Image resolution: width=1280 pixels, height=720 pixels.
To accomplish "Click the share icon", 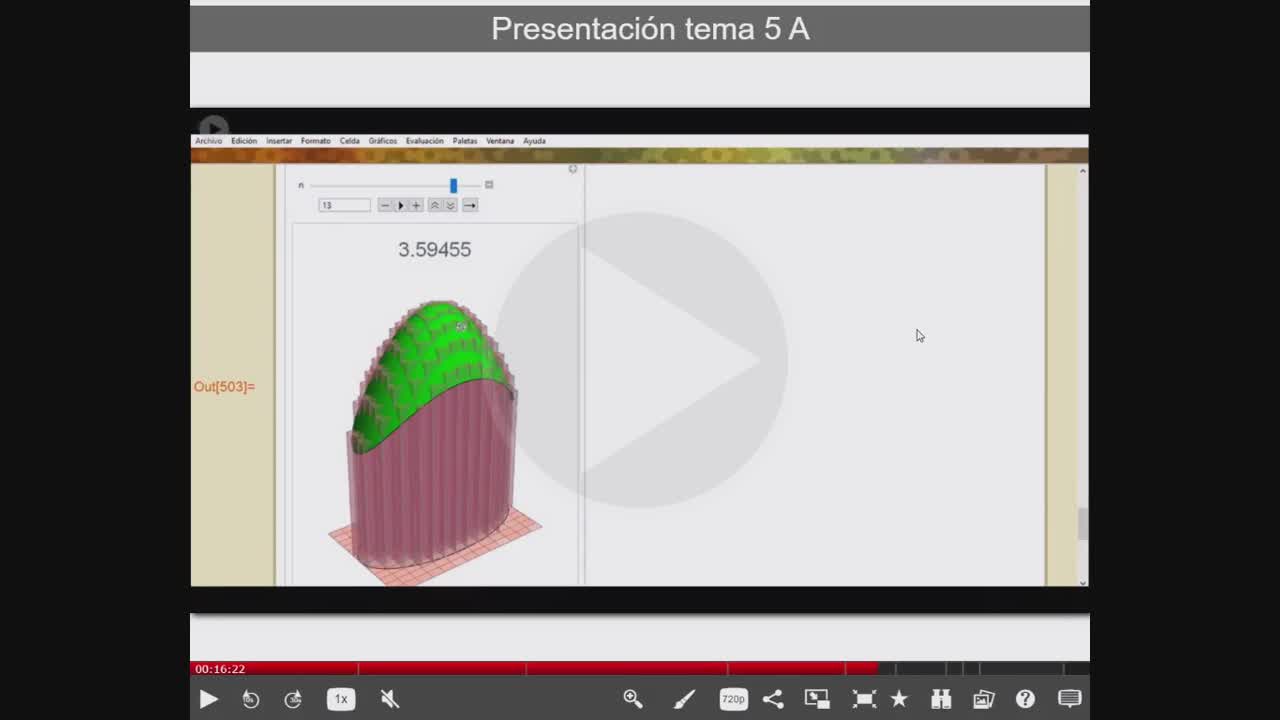I will (x=773, y=699).
